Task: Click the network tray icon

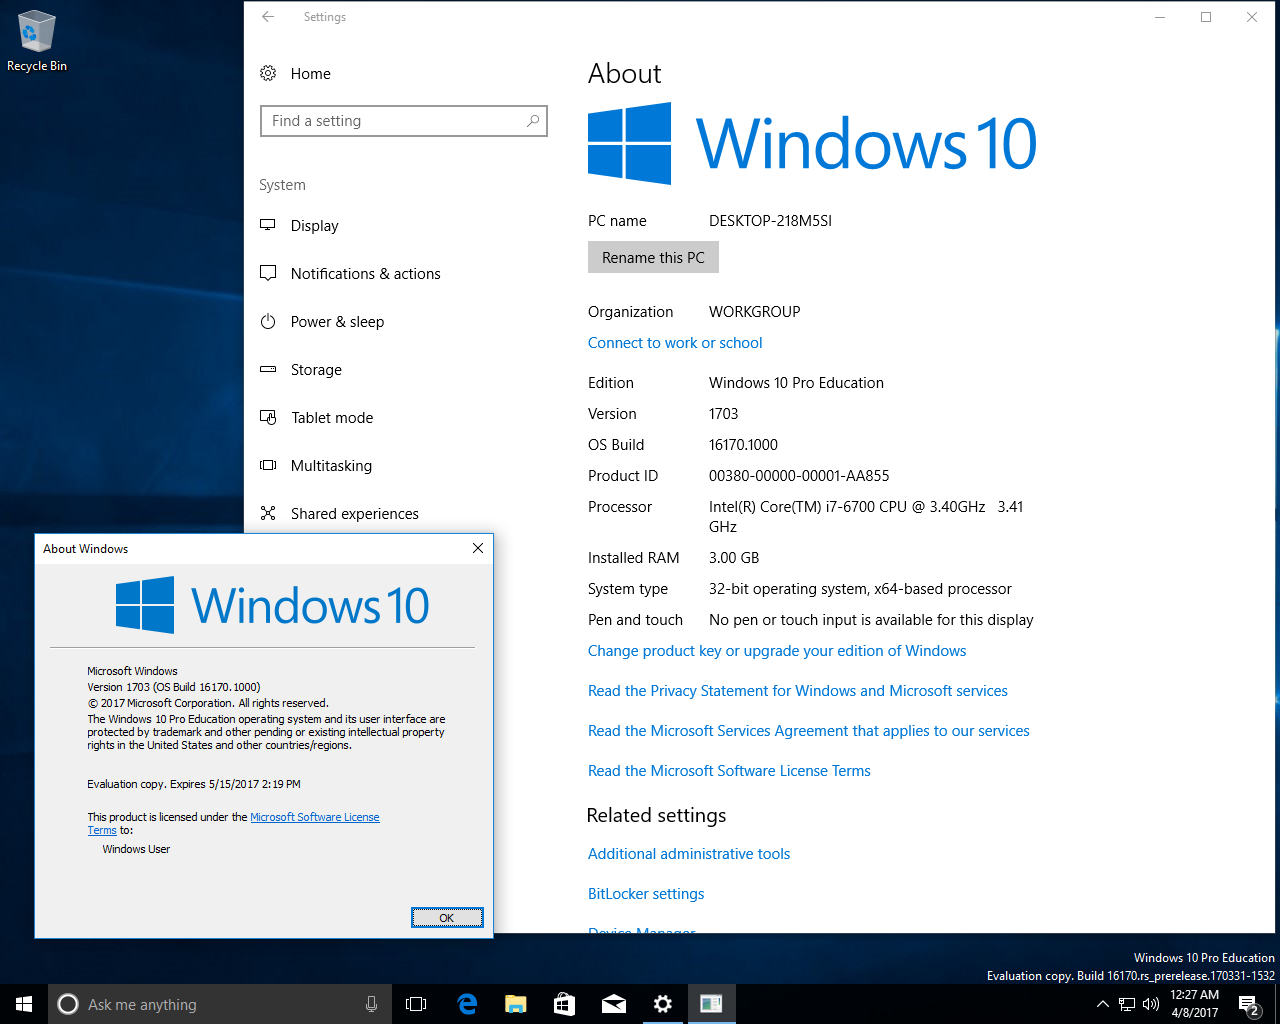Action: coord(1127,1004)
